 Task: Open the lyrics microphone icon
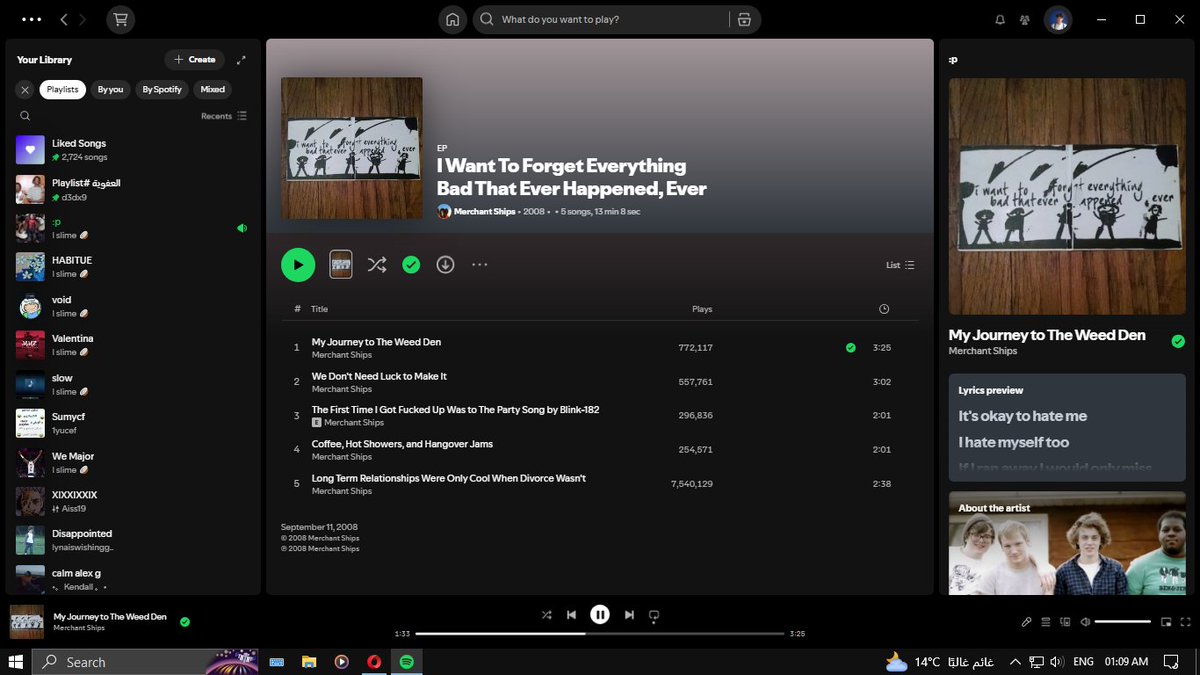pos(1026,622)
